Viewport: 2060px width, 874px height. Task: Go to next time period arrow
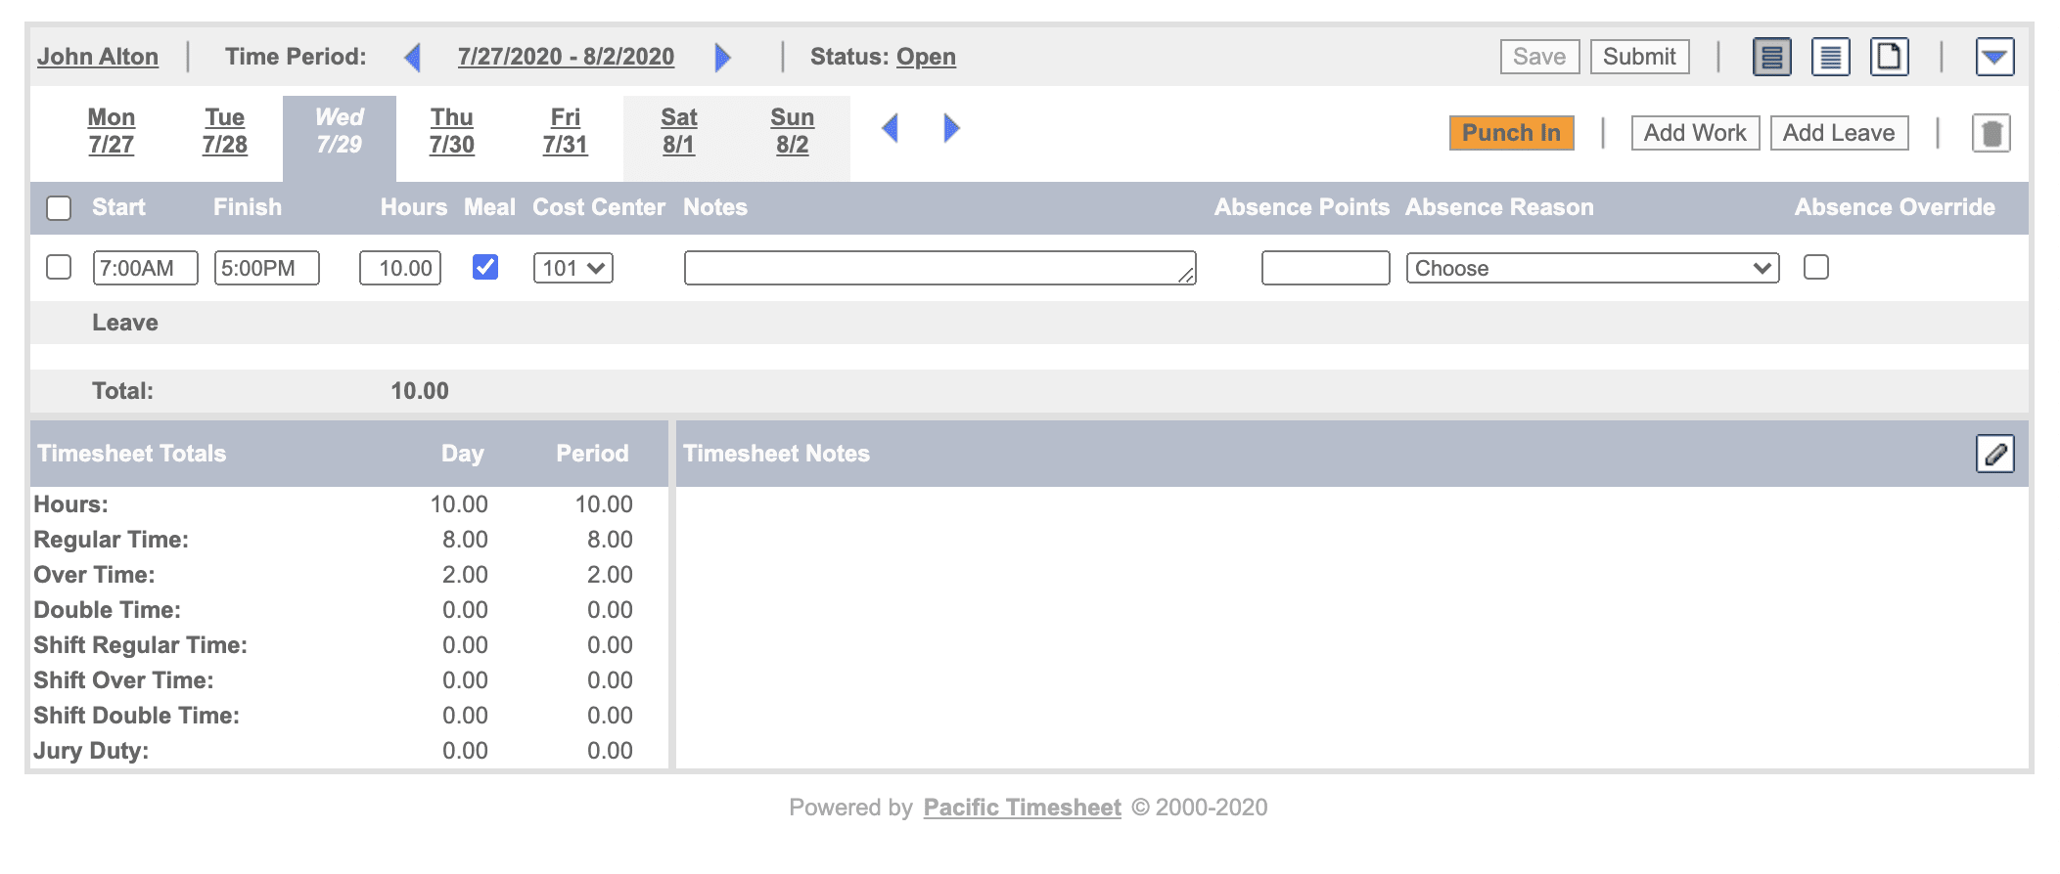(723, 57)
